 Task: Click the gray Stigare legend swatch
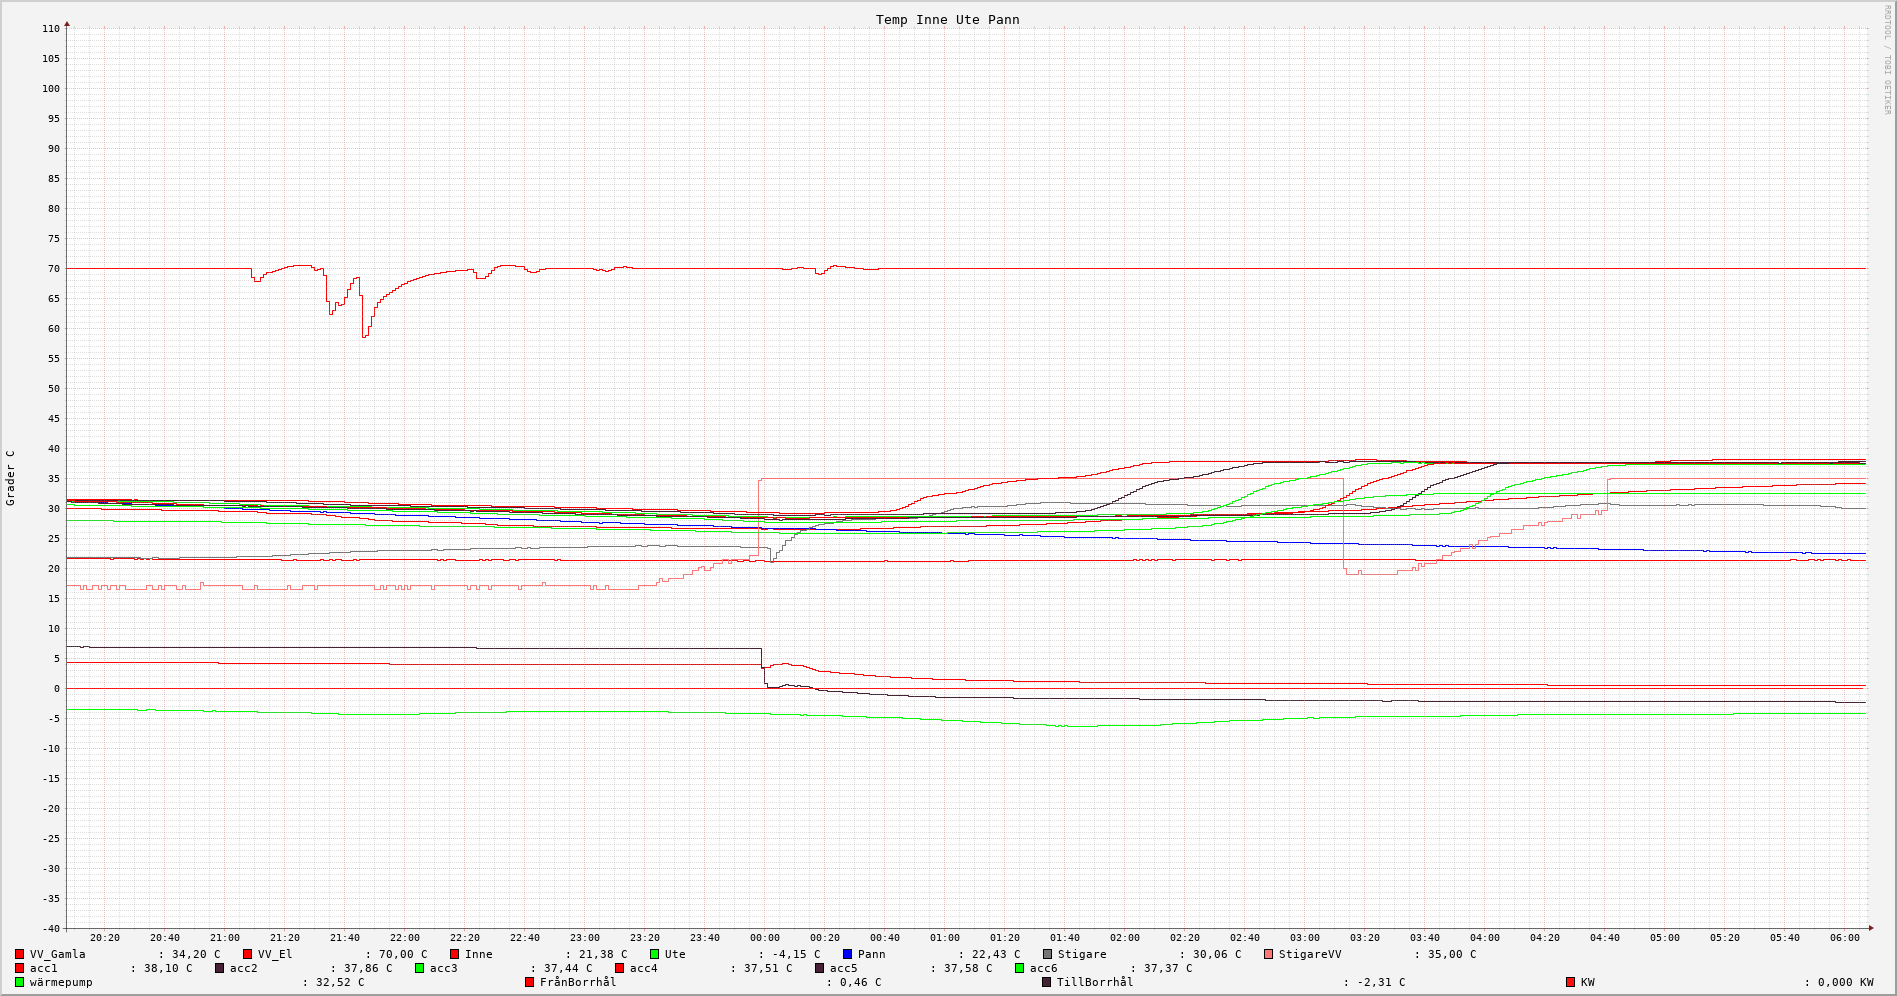click(x=1047, y=954)
